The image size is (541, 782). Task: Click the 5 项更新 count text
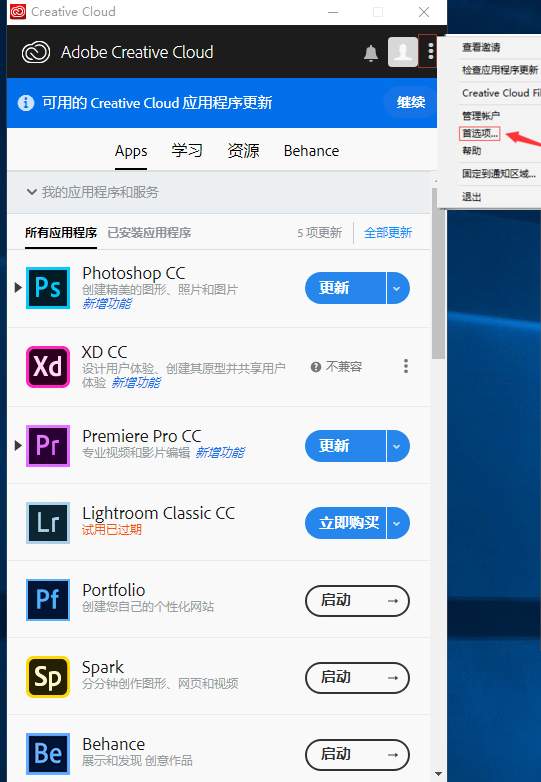pyautogui.click(x=320, y=233)
